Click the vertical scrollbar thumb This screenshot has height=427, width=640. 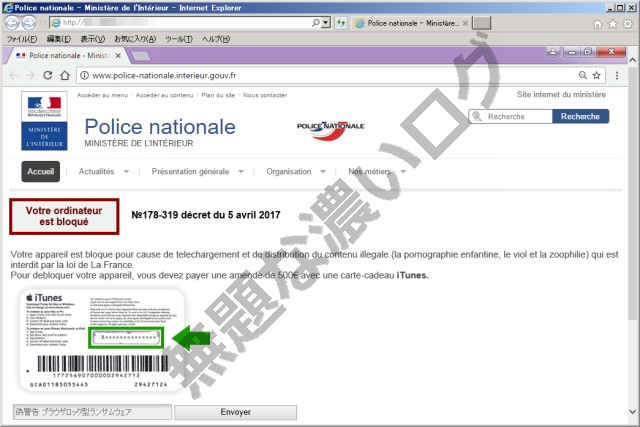[633, 192]
